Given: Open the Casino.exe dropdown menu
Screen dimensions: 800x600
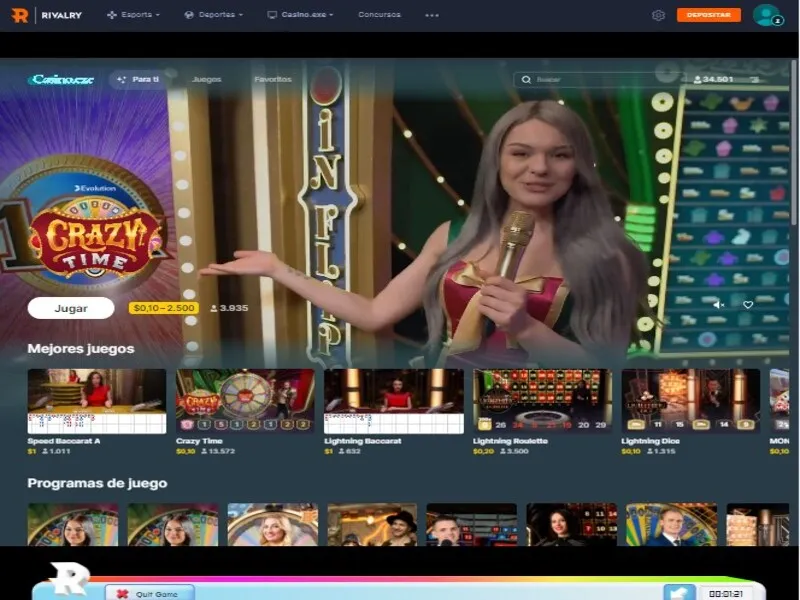Looking at the screenshot, I should click(x=301, y=15).
